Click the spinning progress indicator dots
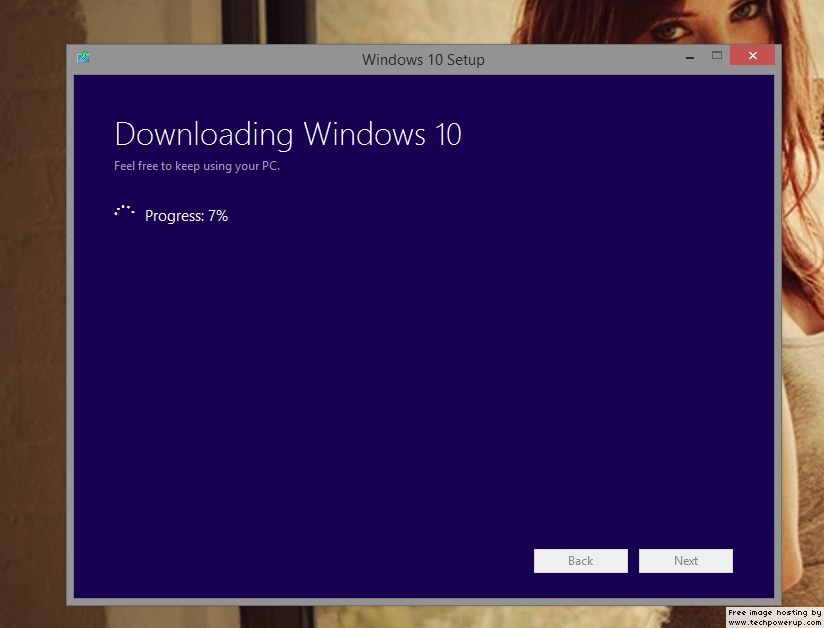This screenshot has width=824, height=628. click(125, 211)
